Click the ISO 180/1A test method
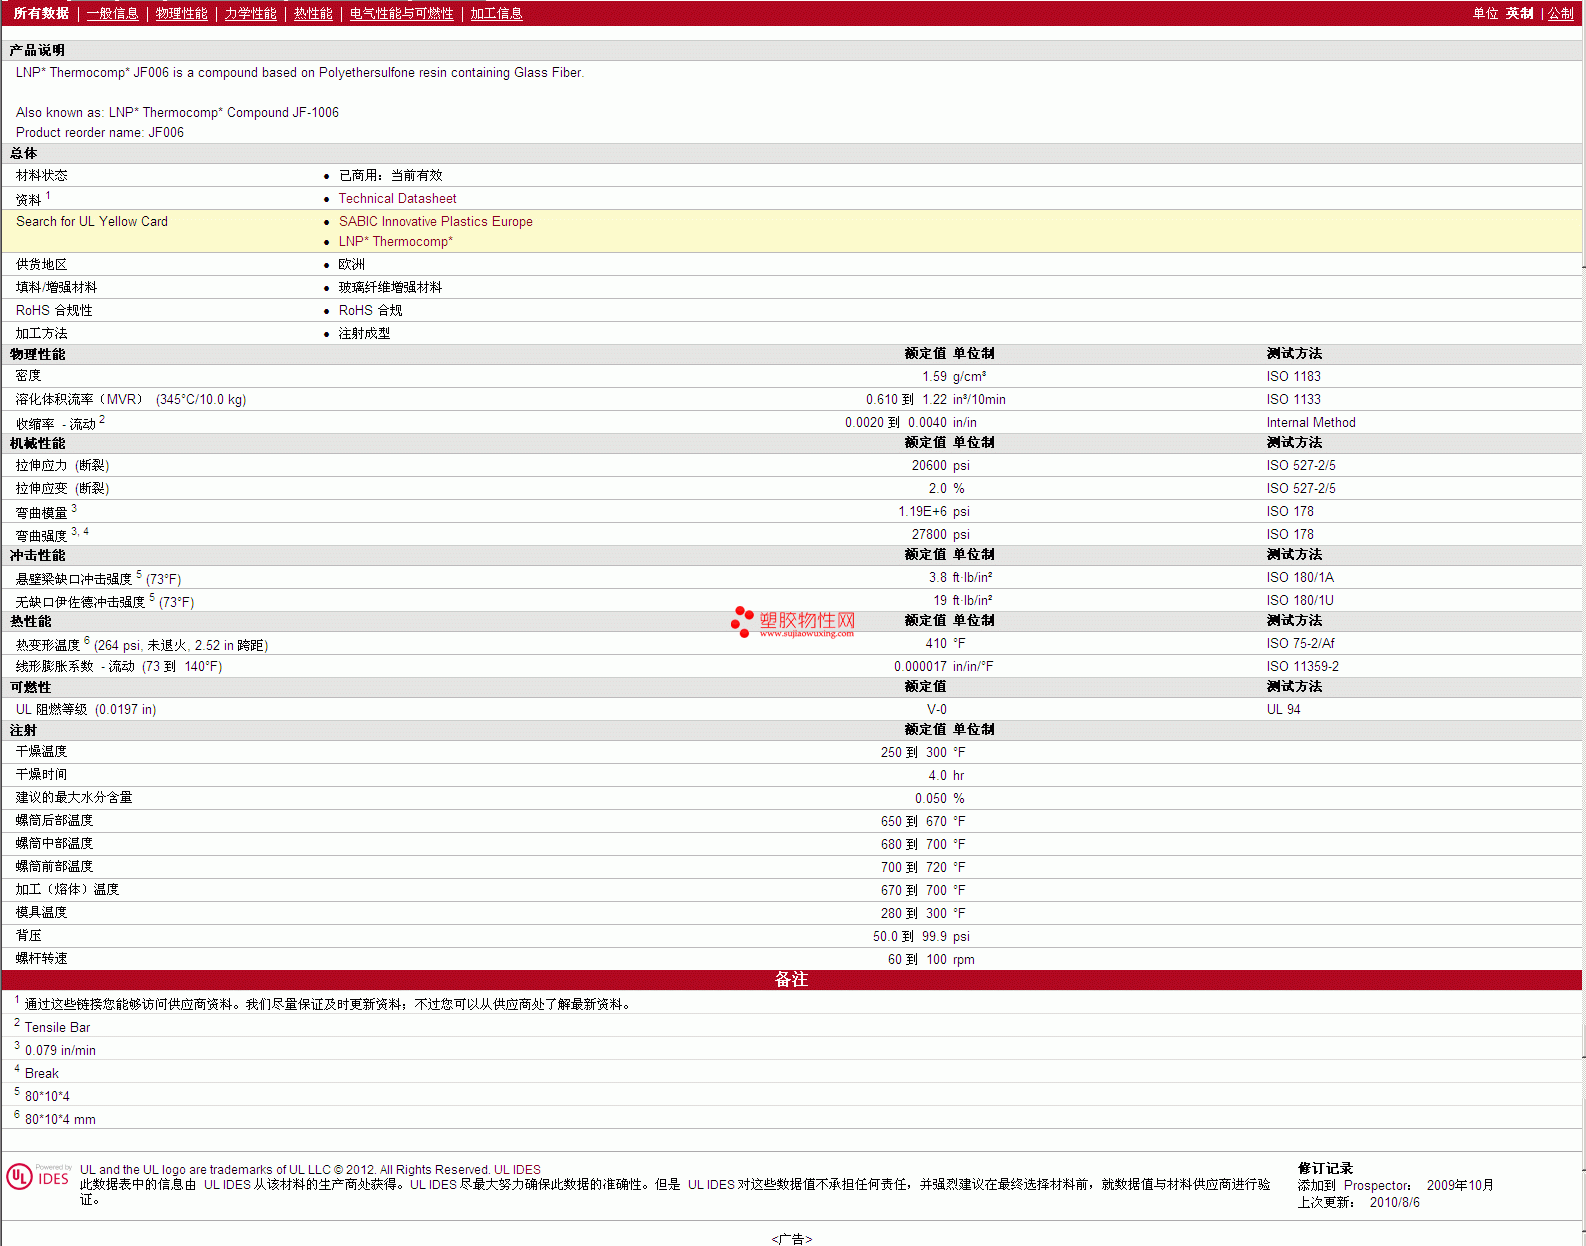The width and height of the screenshot is (1586, 1246). click(1300, 577)
